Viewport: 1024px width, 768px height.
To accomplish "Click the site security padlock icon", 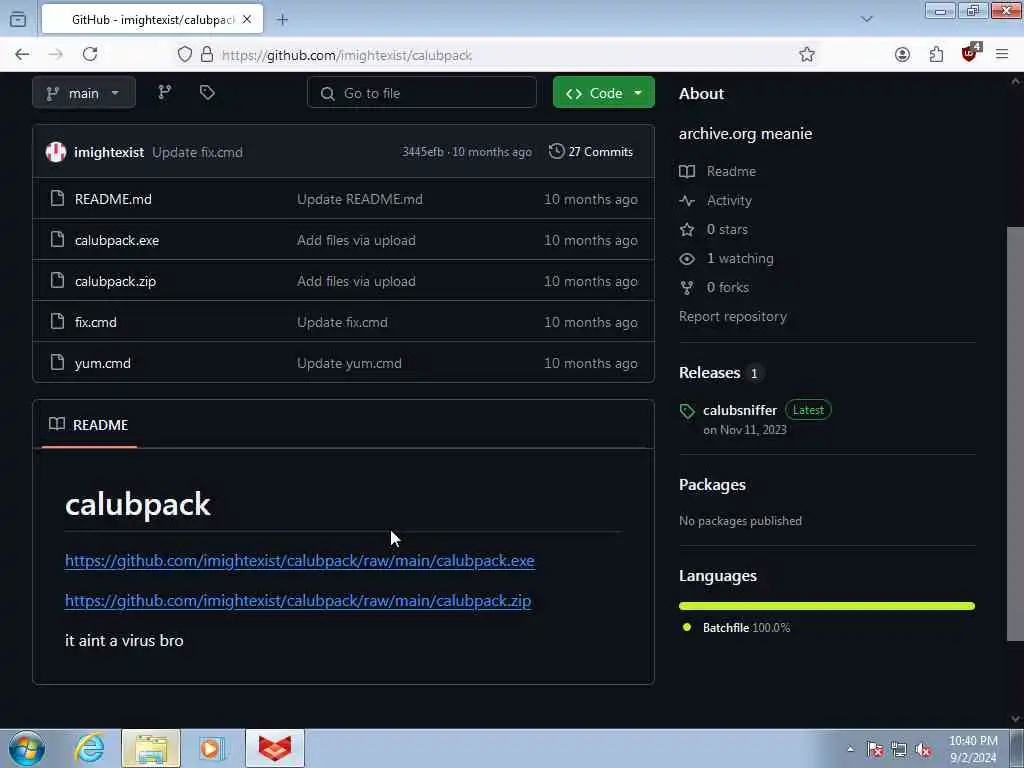I will (207, 55).
